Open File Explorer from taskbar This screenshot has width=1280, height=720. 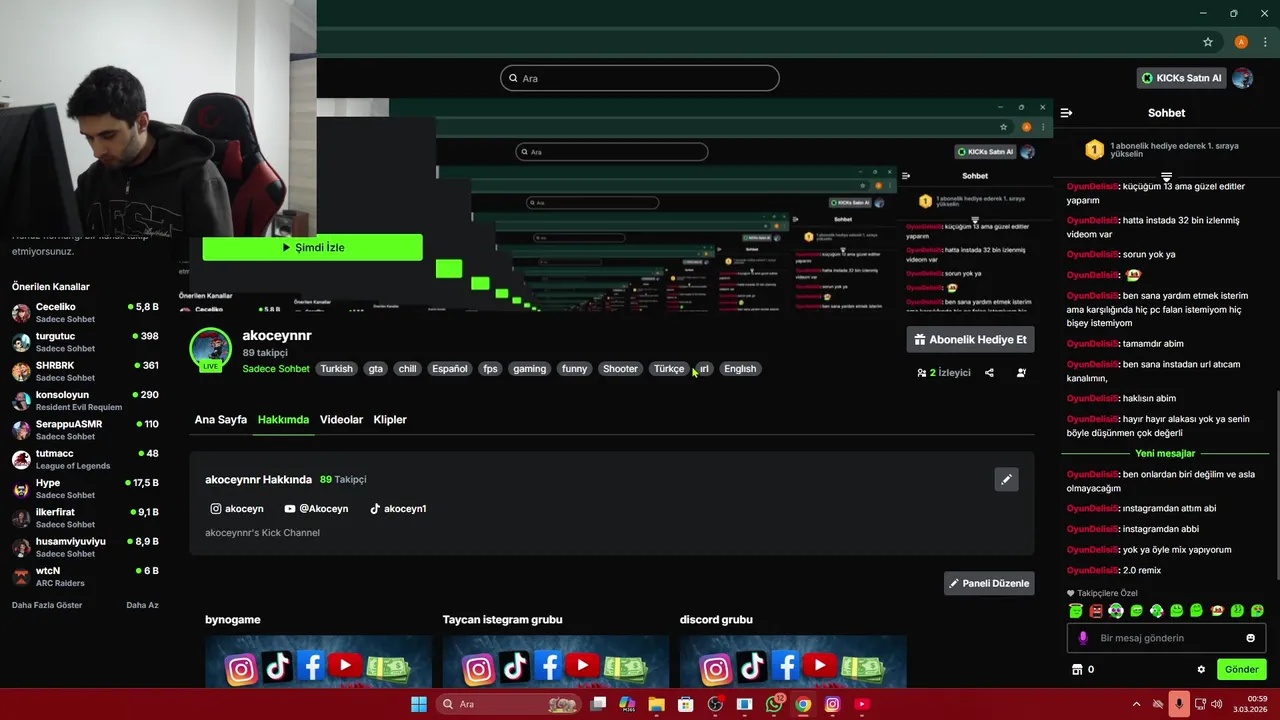coord(656,704)
